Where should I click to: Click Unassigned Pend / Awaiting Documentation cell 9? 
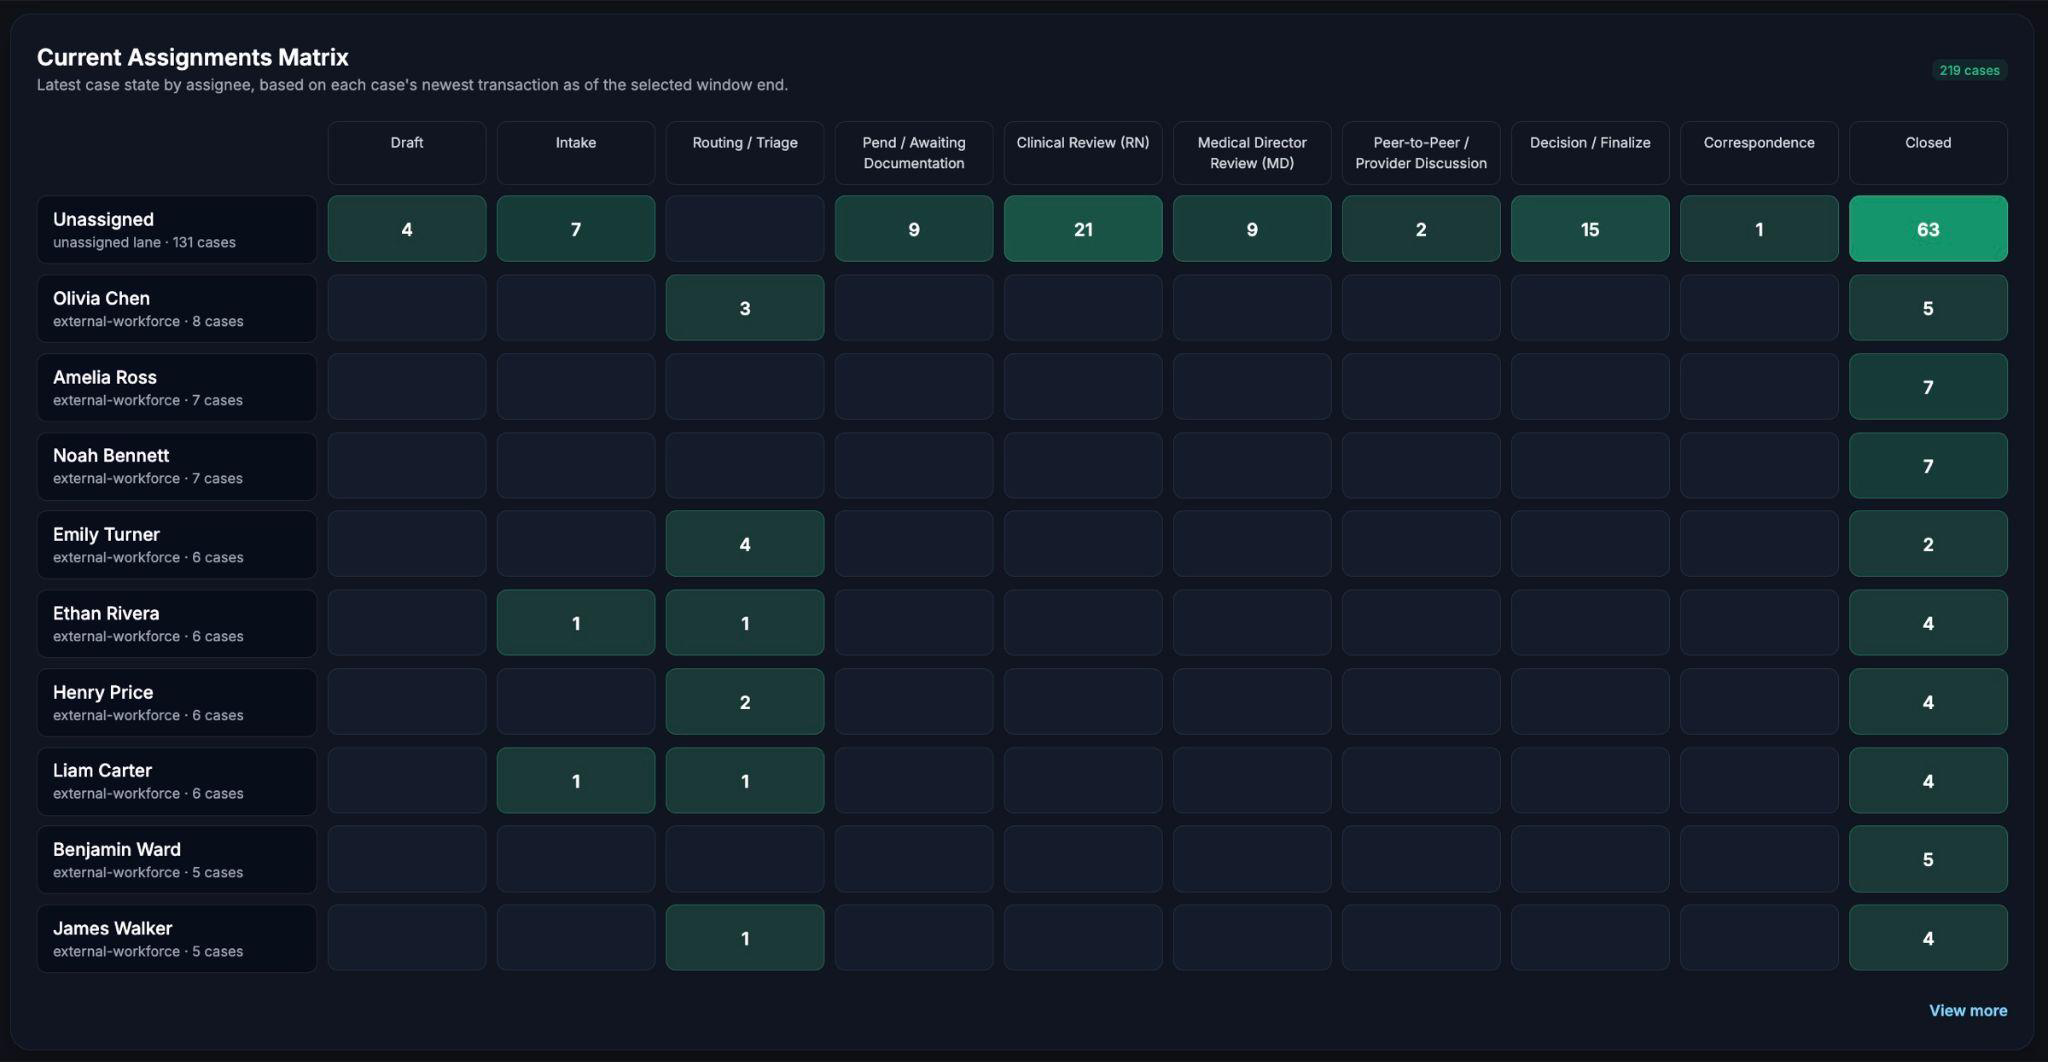coord(914,229)
